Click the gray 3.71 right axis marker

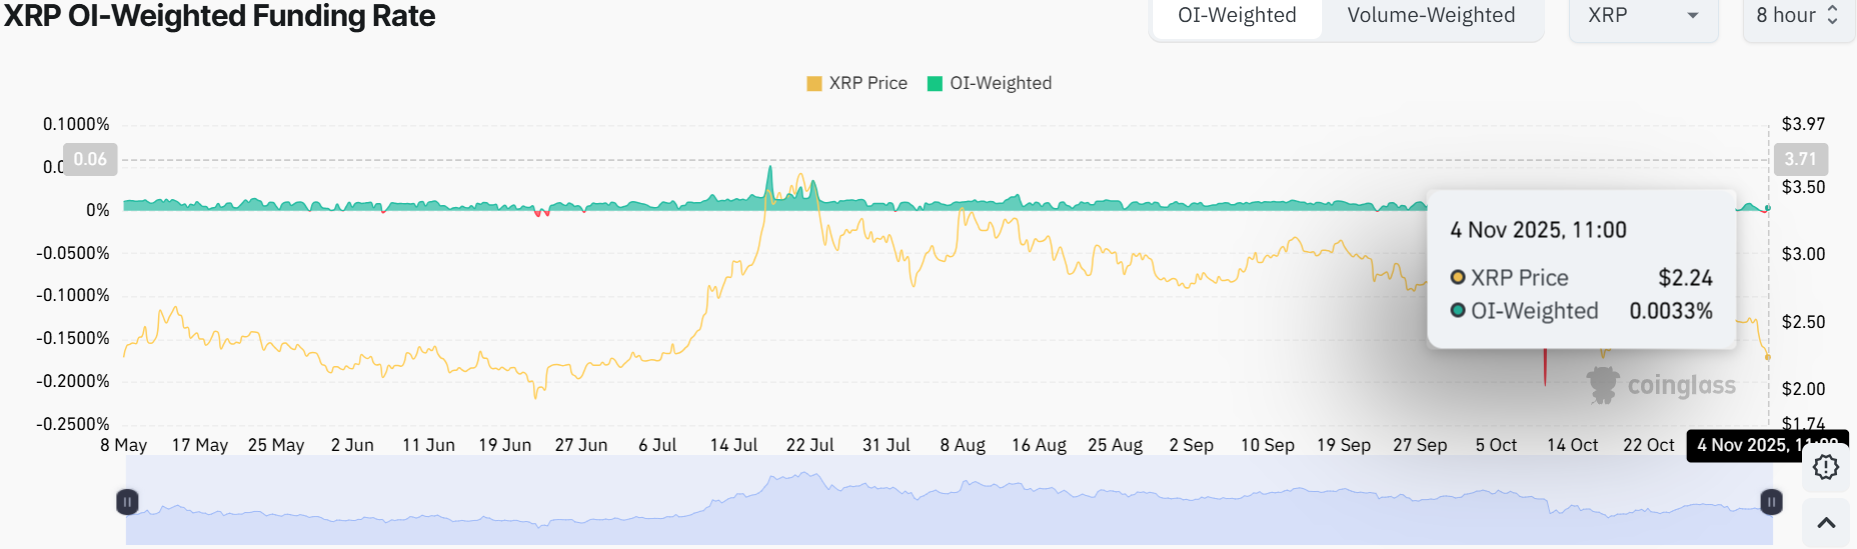point(1800,159)
